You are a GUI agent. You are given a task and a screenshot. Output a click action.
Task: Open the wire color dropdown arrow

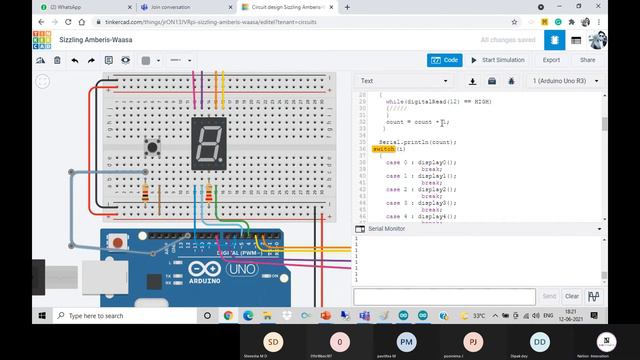point(158,61)
